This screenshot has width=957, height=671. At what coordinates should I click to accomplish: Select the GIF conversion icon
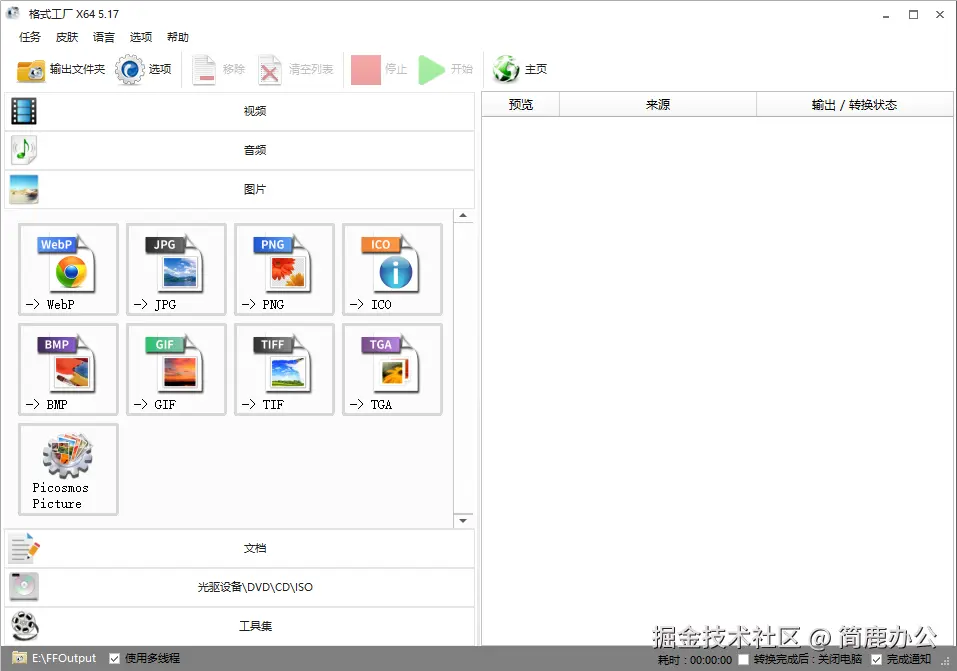click(x=176, y=369)
